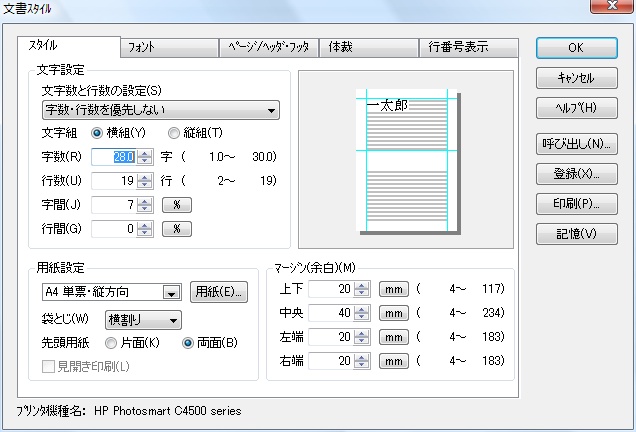Increase 中央 margin with up arrow
636x432 pixels.
pyautogui.click(x=361, y=309)
